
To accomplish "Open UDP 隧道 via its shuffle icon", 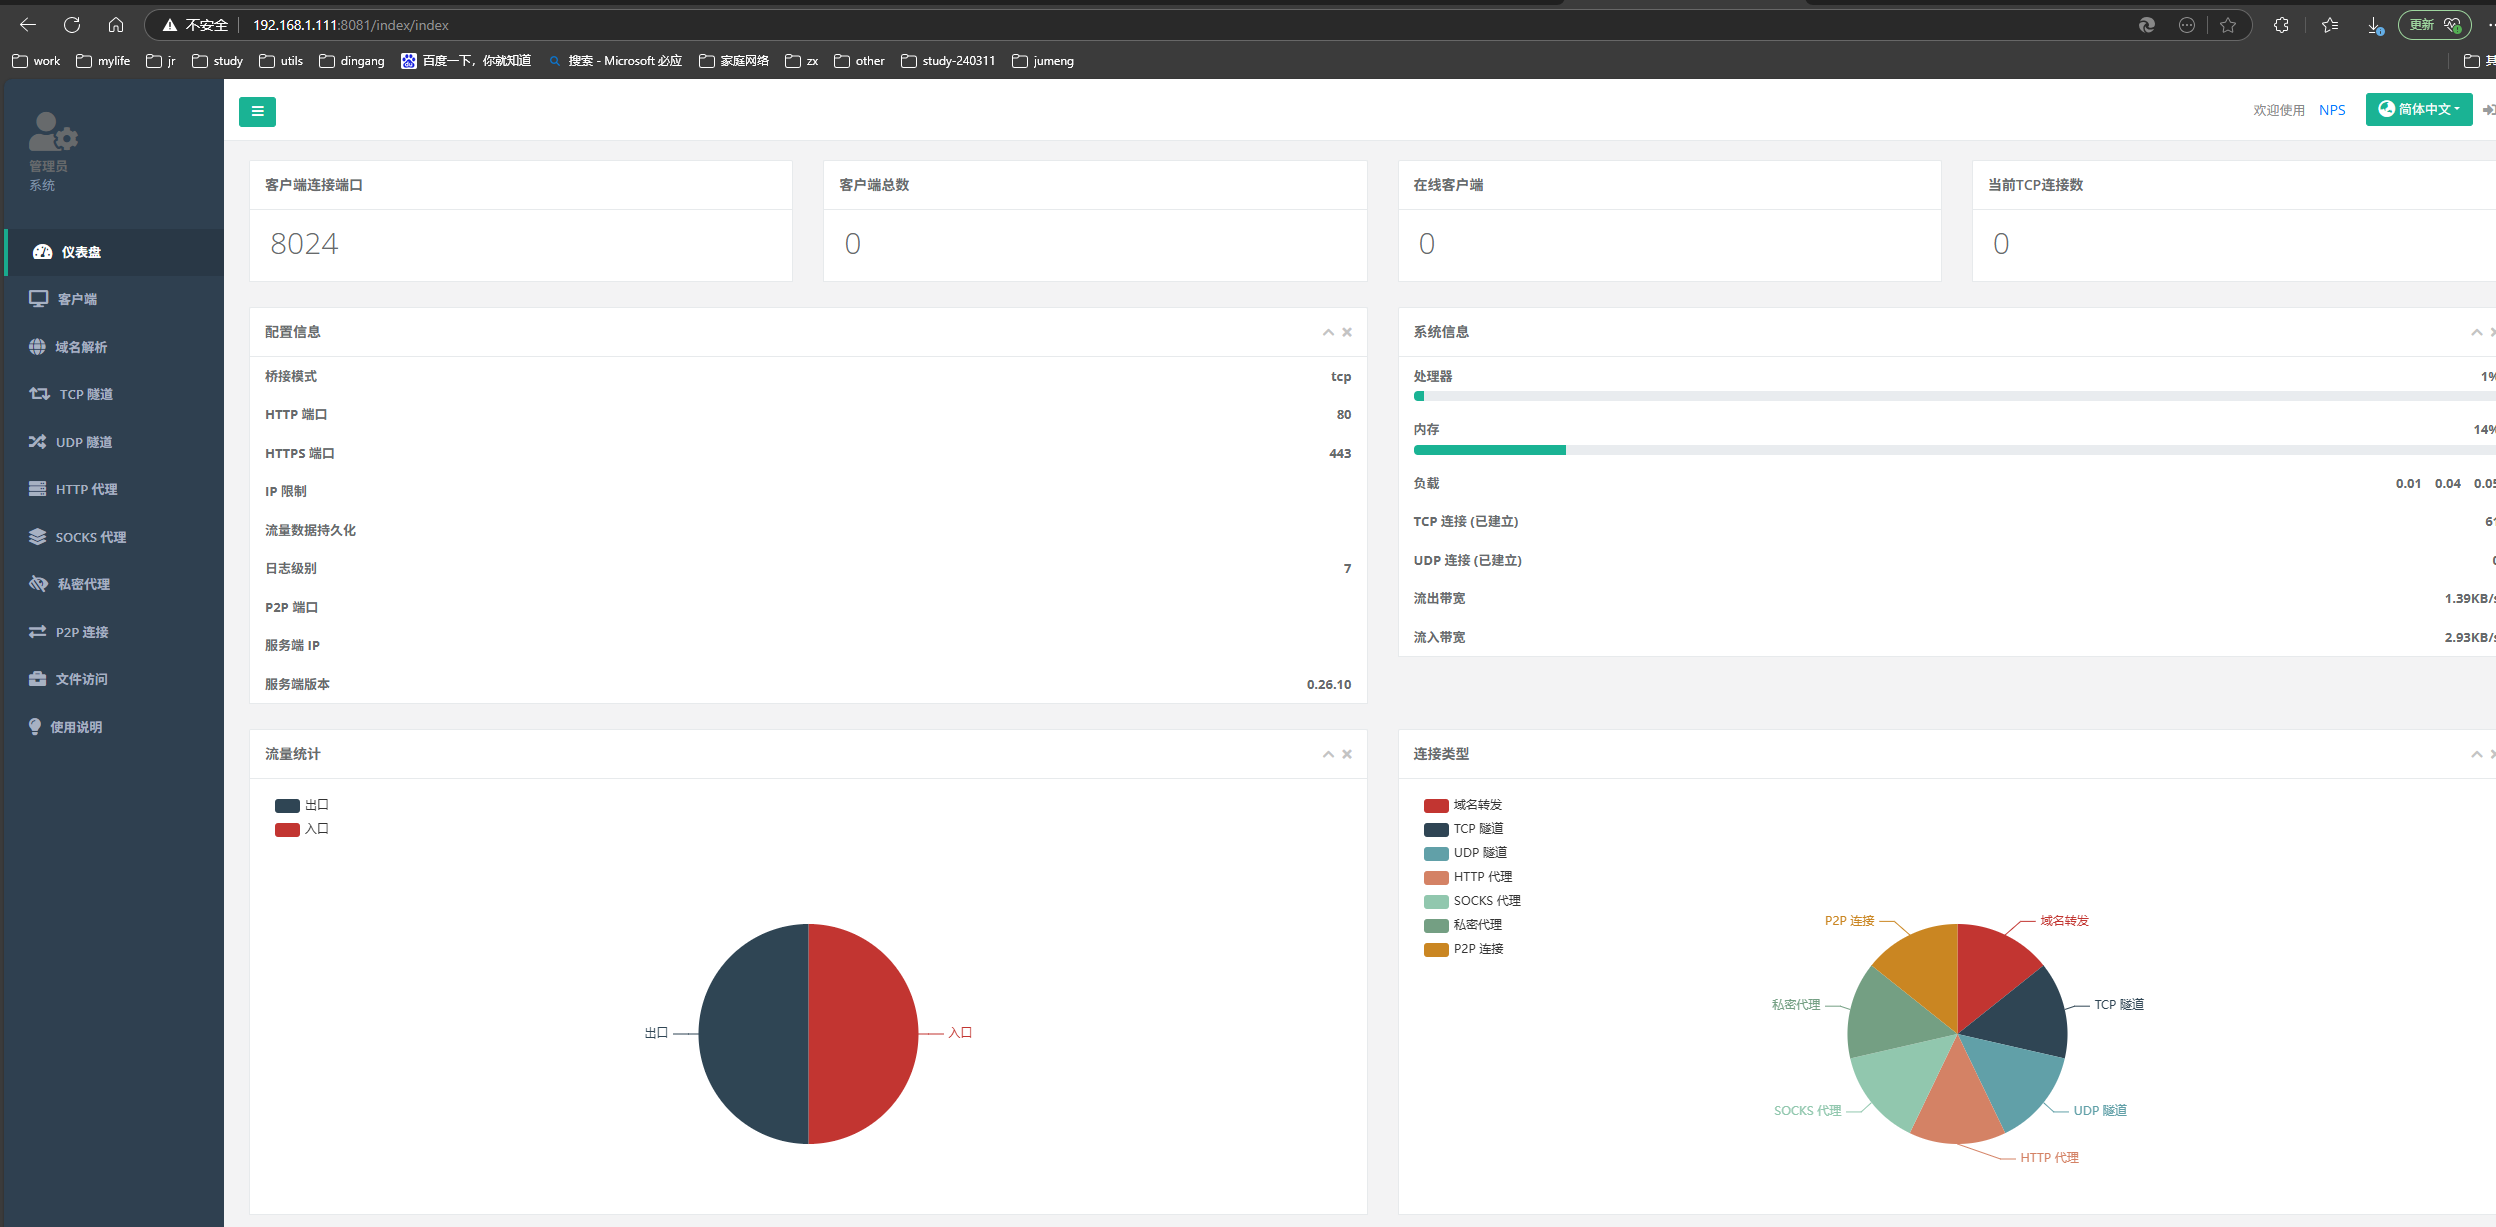I will [37, 442].
